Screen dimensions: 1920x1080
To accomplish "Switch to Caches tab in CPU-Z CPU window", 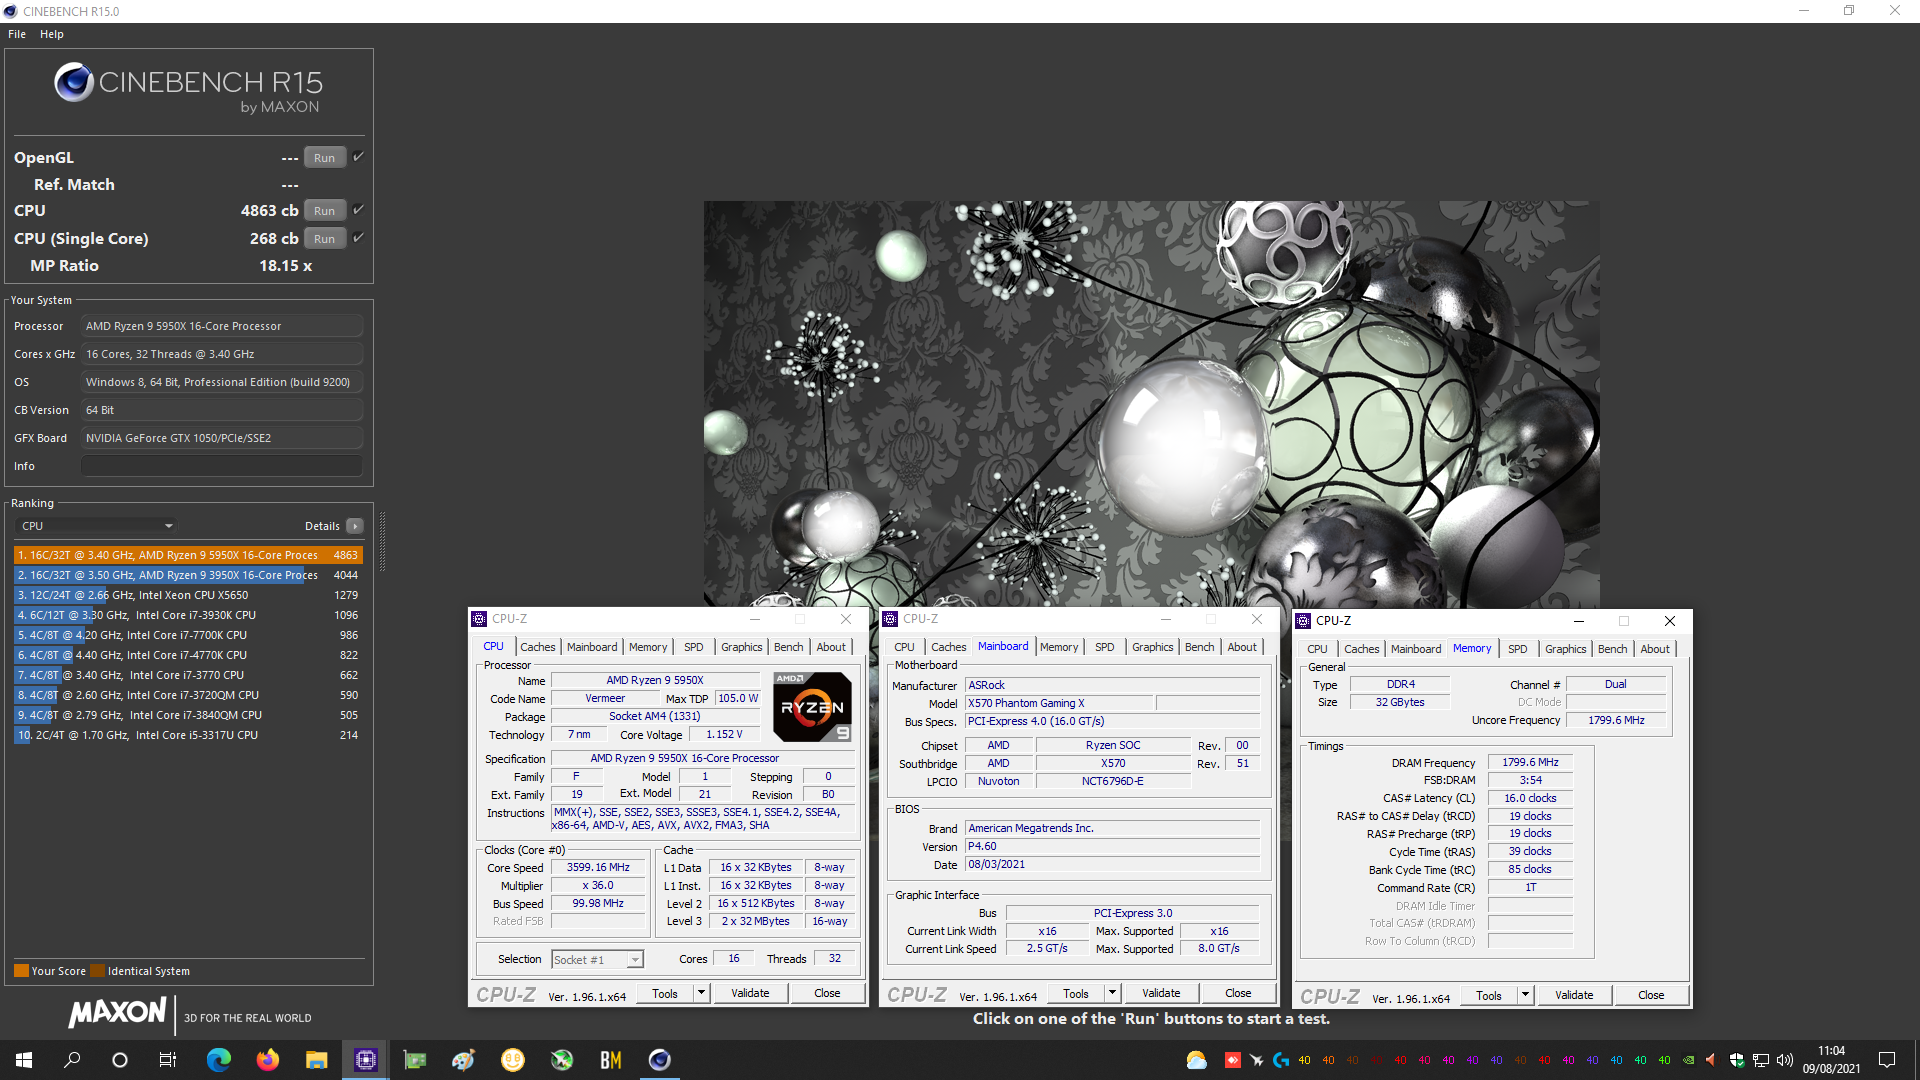I will click(x=537, y=647).
